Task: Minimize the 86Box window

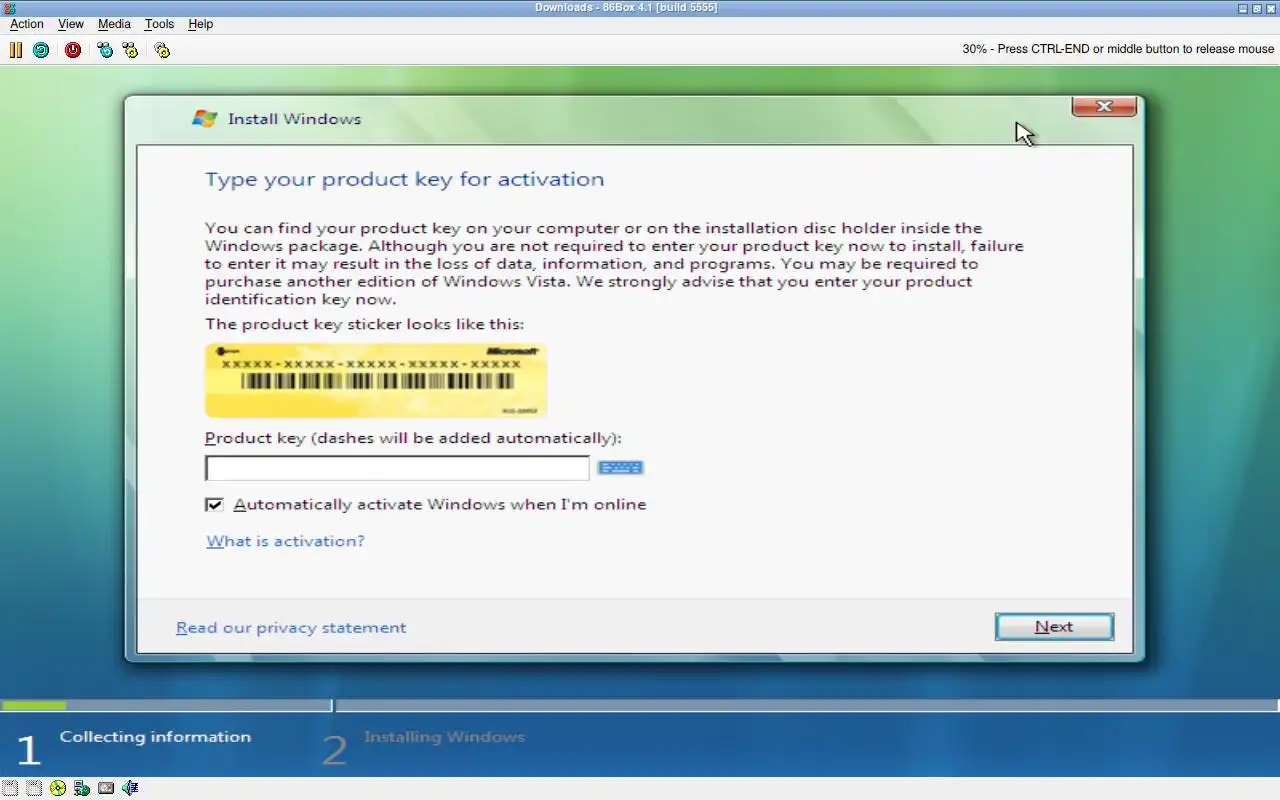Action: [x=1243, y=8]
